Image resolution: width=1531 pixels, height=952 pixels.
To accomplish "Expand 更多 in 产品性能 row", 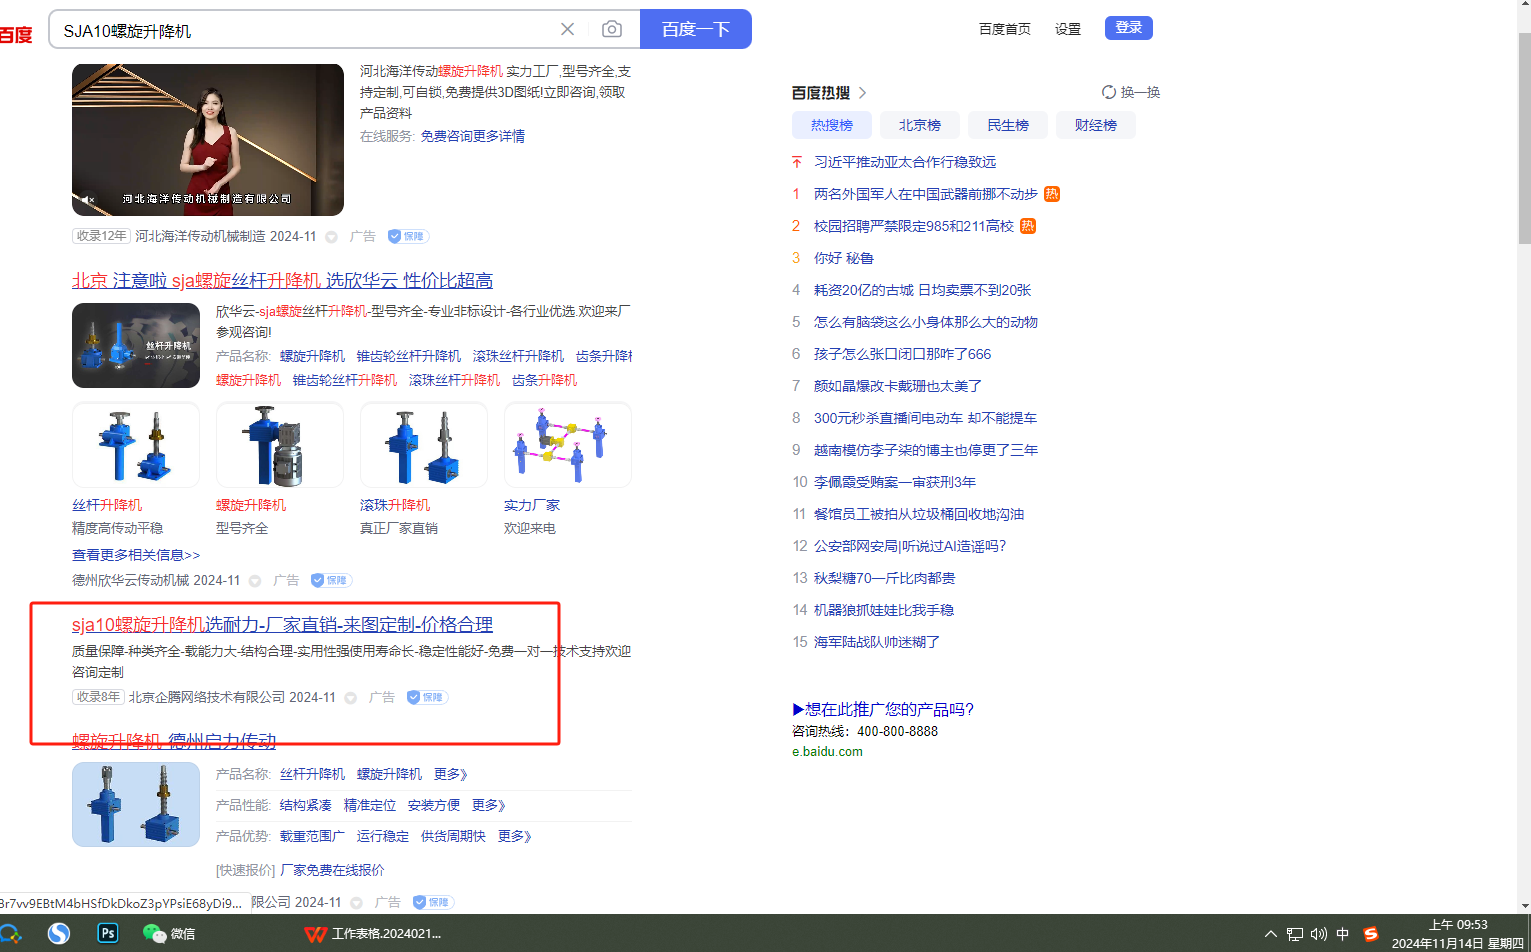I will point(489,805).
